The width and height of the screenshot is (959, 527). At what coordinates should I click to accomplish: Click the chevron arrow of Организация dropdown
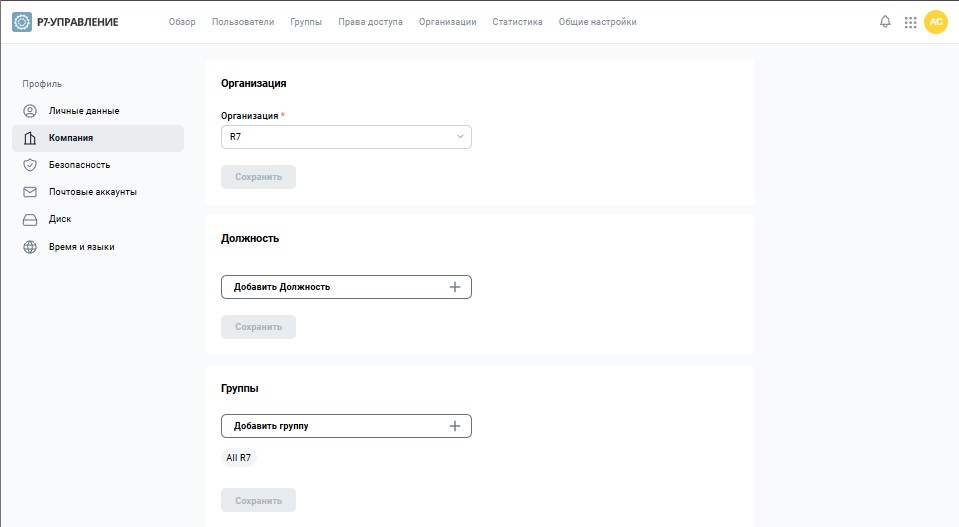pos(460,136)
